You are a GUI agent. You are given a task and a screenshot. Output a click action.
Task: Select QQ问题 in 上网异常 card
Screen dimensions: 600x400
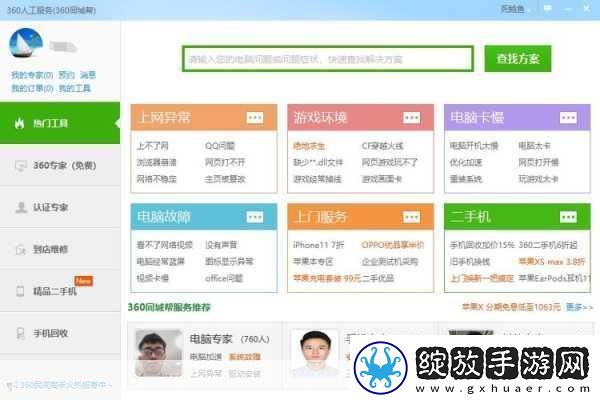220,146
